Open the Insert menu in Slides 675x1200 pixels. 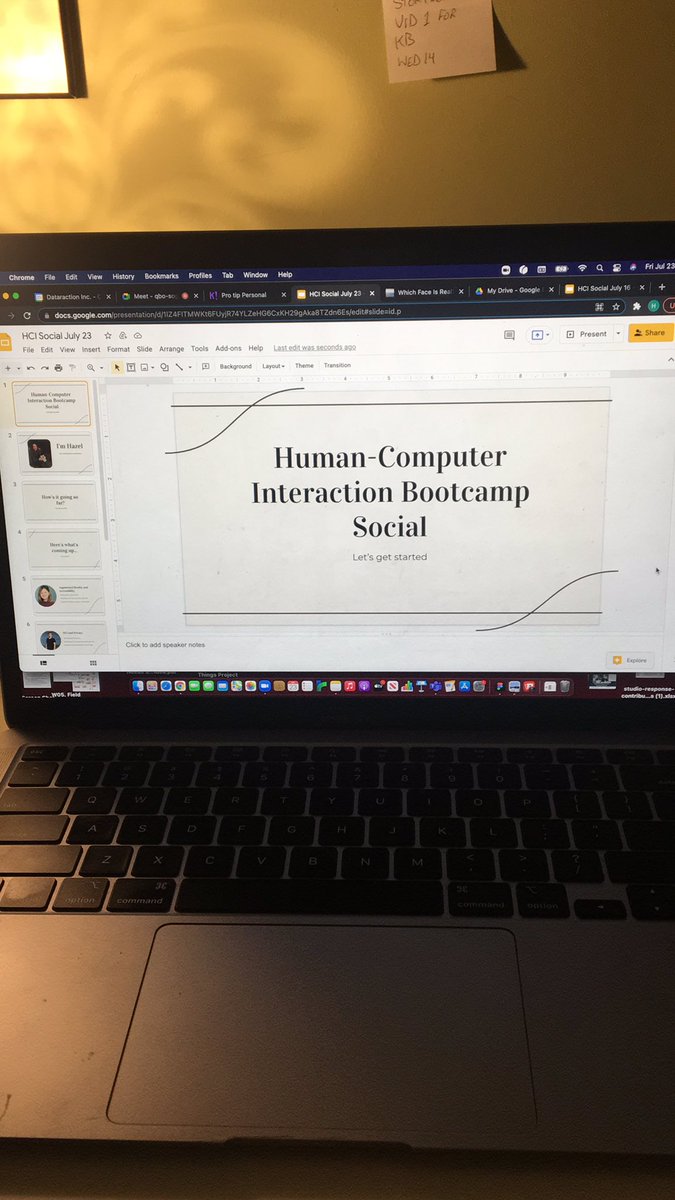tap(91, 349)
